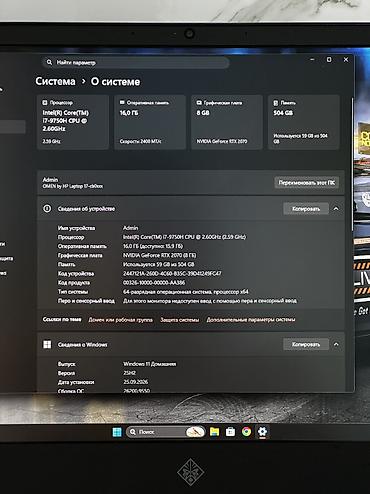Open 'Домен или рабочая группа' link
Screen dimensions: 370x494
pos(120,320)
